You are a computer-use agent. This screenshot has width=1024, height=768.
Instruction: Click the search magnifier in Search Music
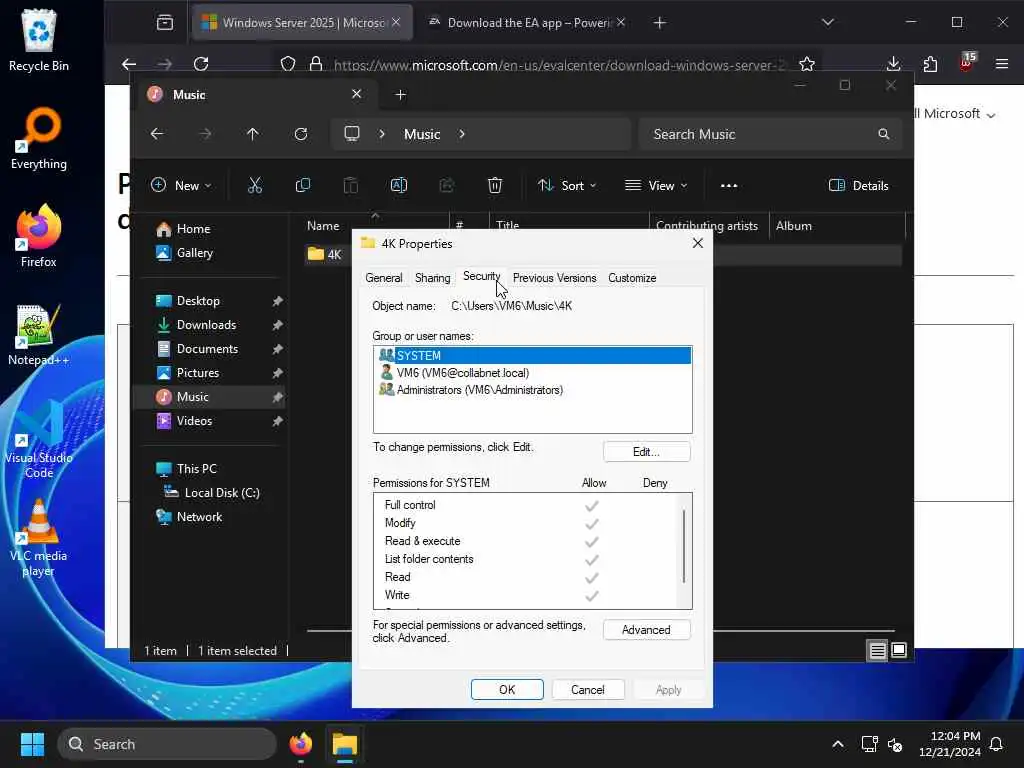(x=884, y=134)
